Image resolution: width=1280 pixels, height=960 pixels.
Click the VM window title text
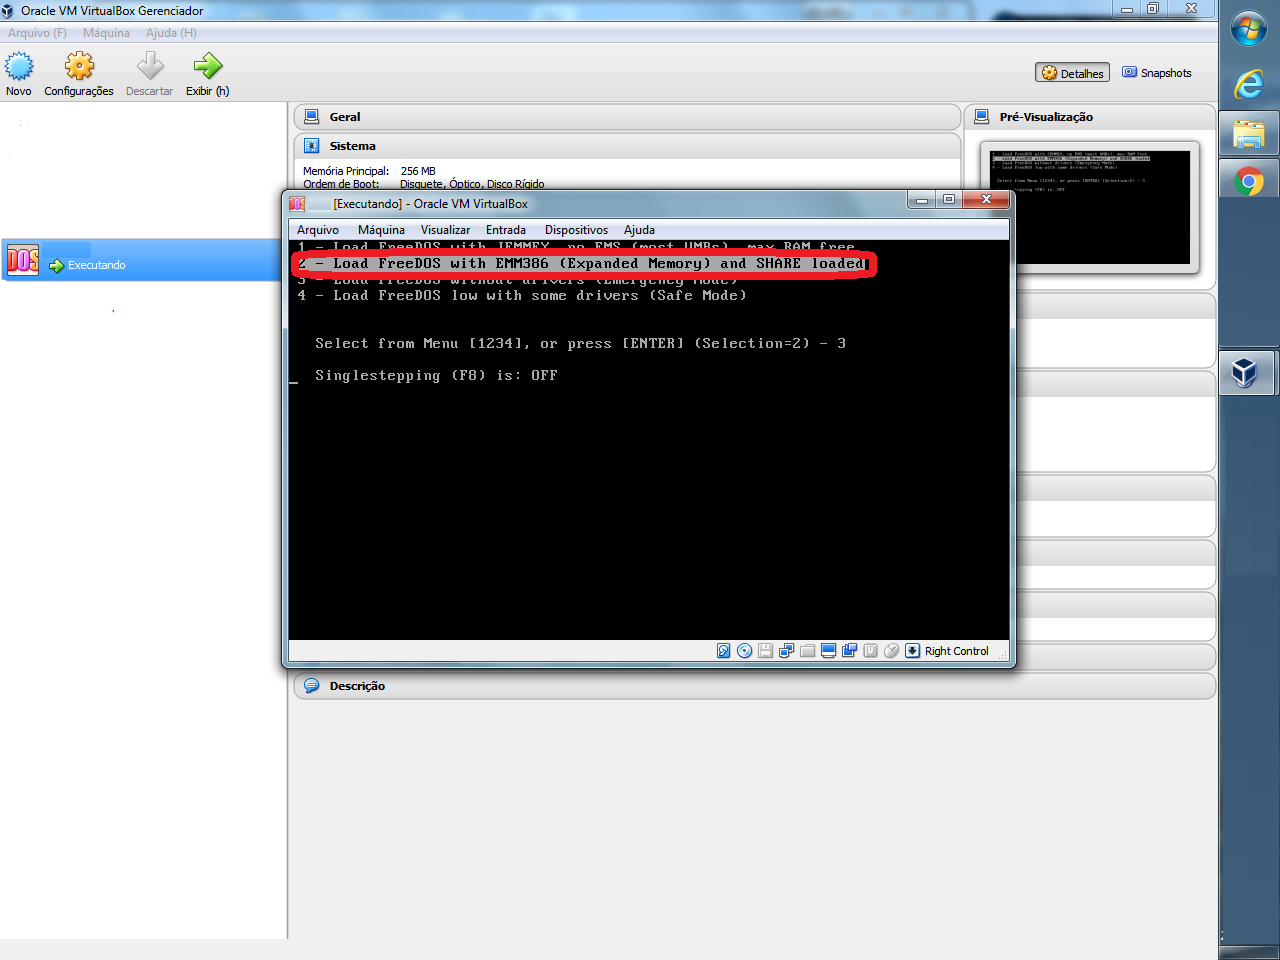[x=430, y=203]
